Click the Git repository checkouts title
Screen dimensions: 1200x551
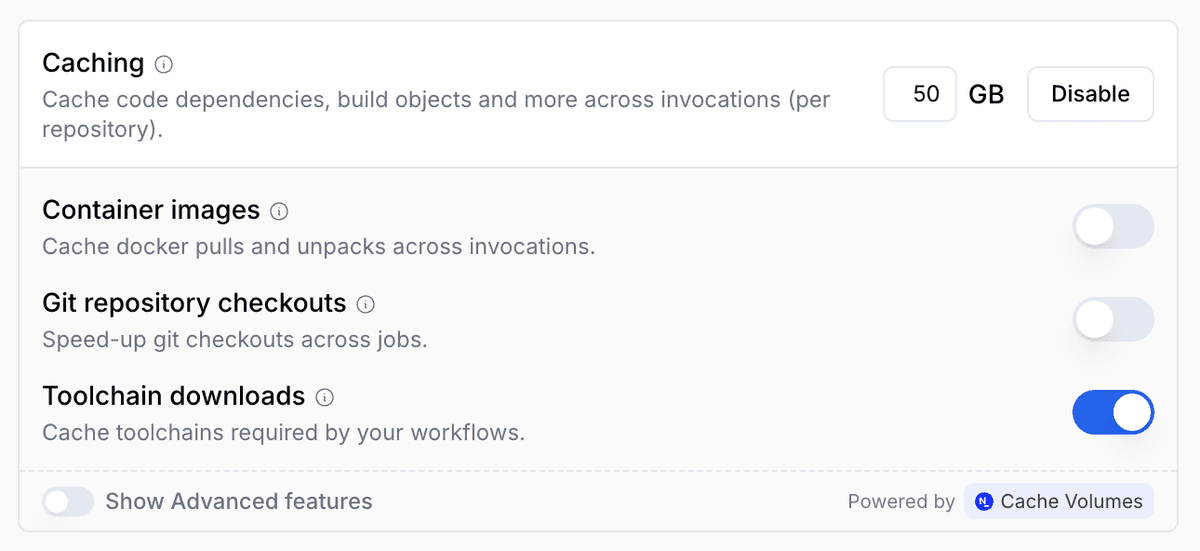(194, 303)
